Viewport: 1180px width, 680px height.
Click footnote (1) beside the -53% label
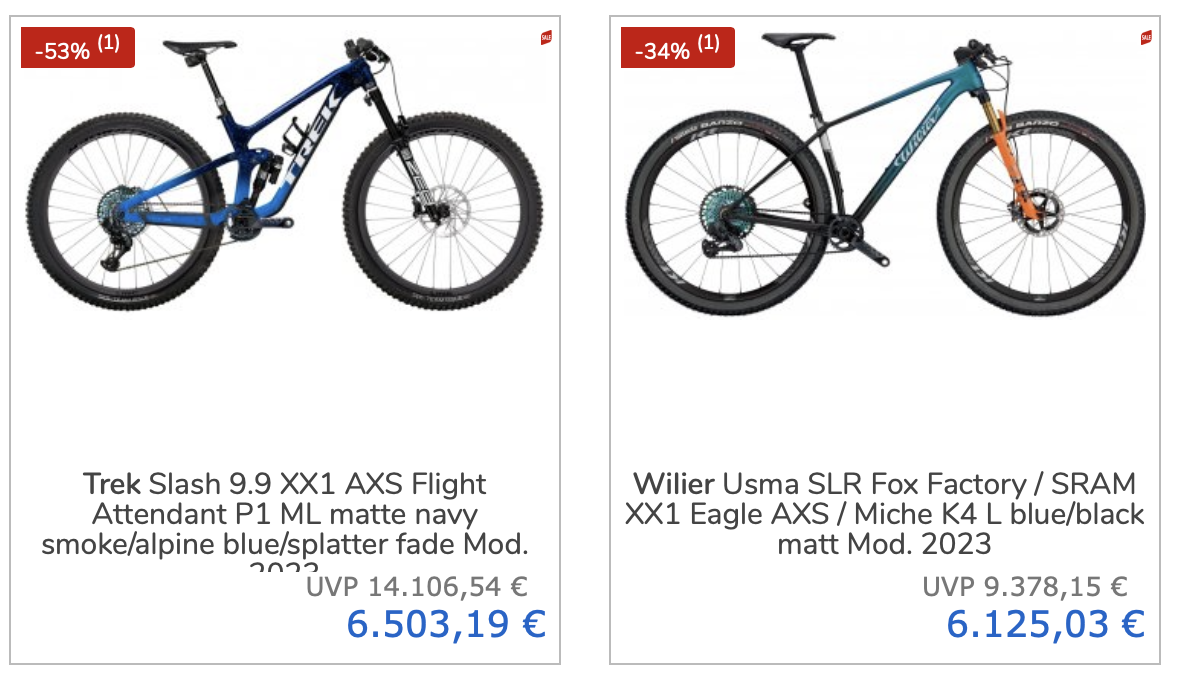(109, 43)
